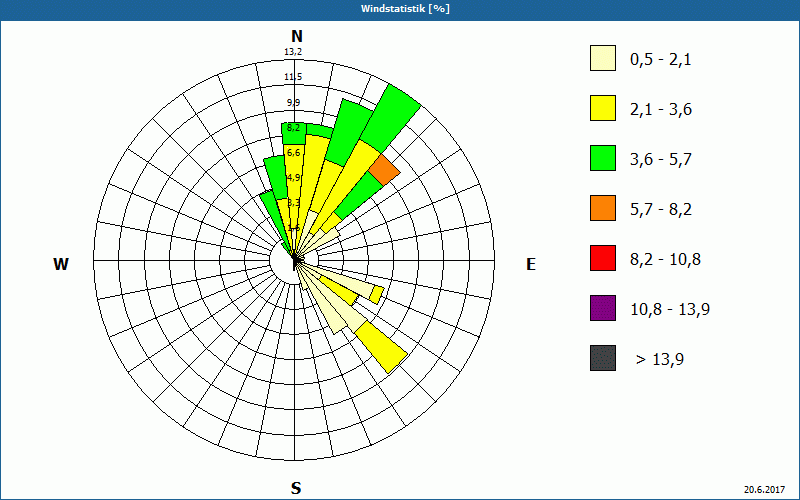The height and width of the screenshot is (500, 800).
Task: Click the long yellow southeast wind bar
Action: click(381, 348)
